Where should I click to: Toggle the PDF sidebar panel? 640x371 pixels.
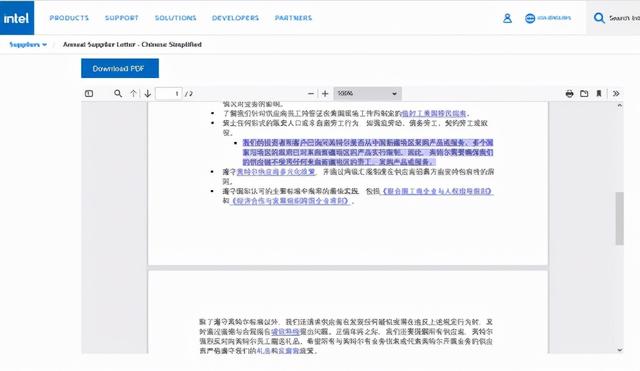(89, 93)
